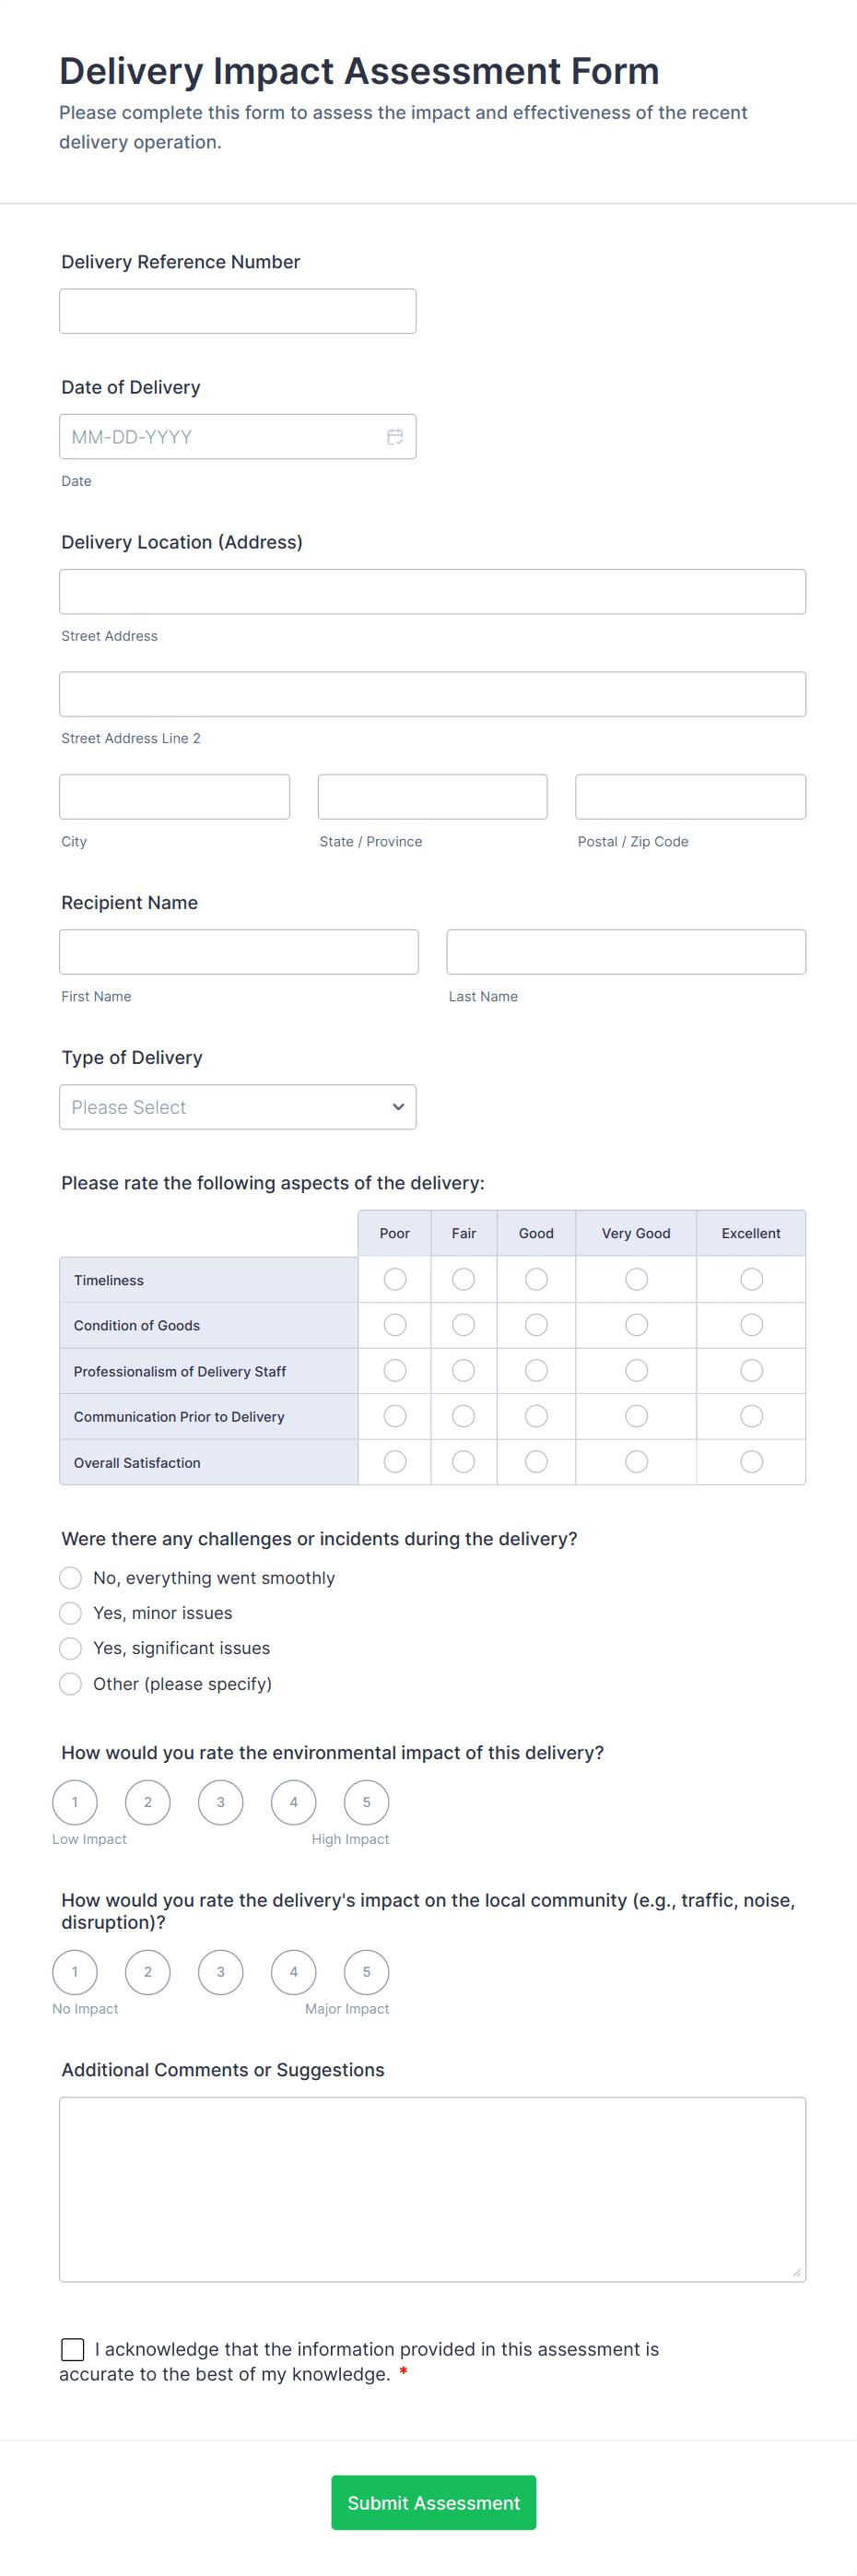This screenshot has height=2576, width=857.
Task: Select 'No, everything went smoothly' option
Action: (x=71, y=1578)
